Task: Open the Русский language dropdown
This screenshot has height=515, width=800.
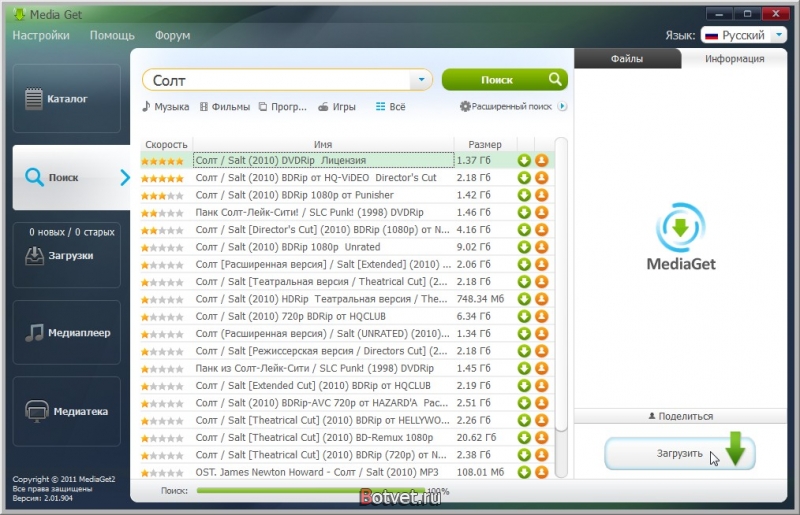Action: point(743,35)
